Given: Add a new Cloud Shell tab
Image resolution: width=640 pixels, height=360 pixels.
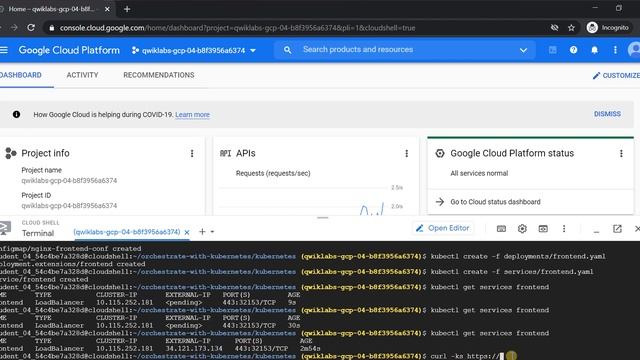Looking at the screenshot, I should pos(202,232).
